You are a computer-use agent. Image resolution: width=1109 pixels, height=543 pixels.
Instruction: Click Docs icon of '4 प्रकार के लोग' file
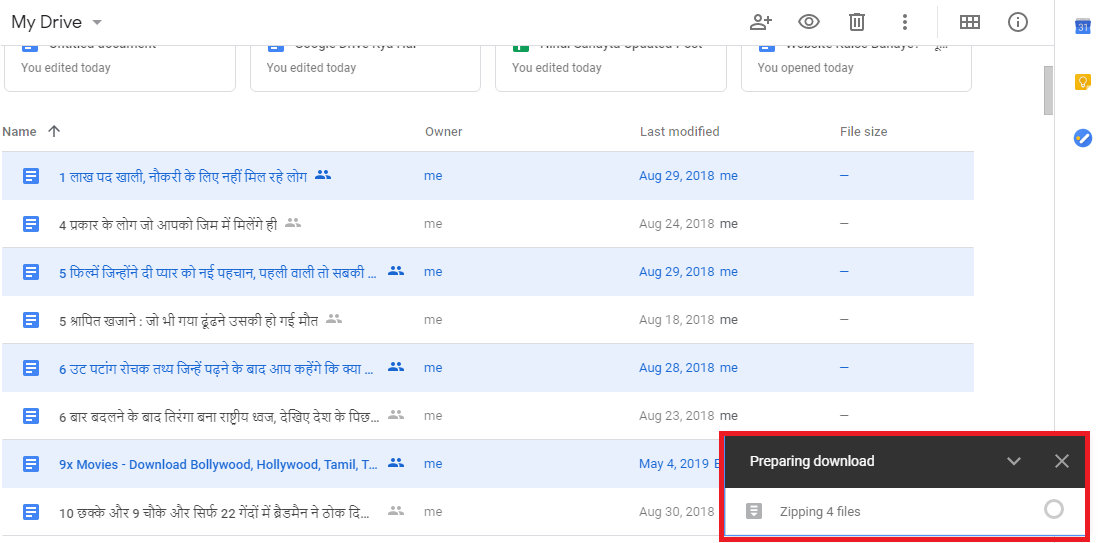[x=30, y=224]
